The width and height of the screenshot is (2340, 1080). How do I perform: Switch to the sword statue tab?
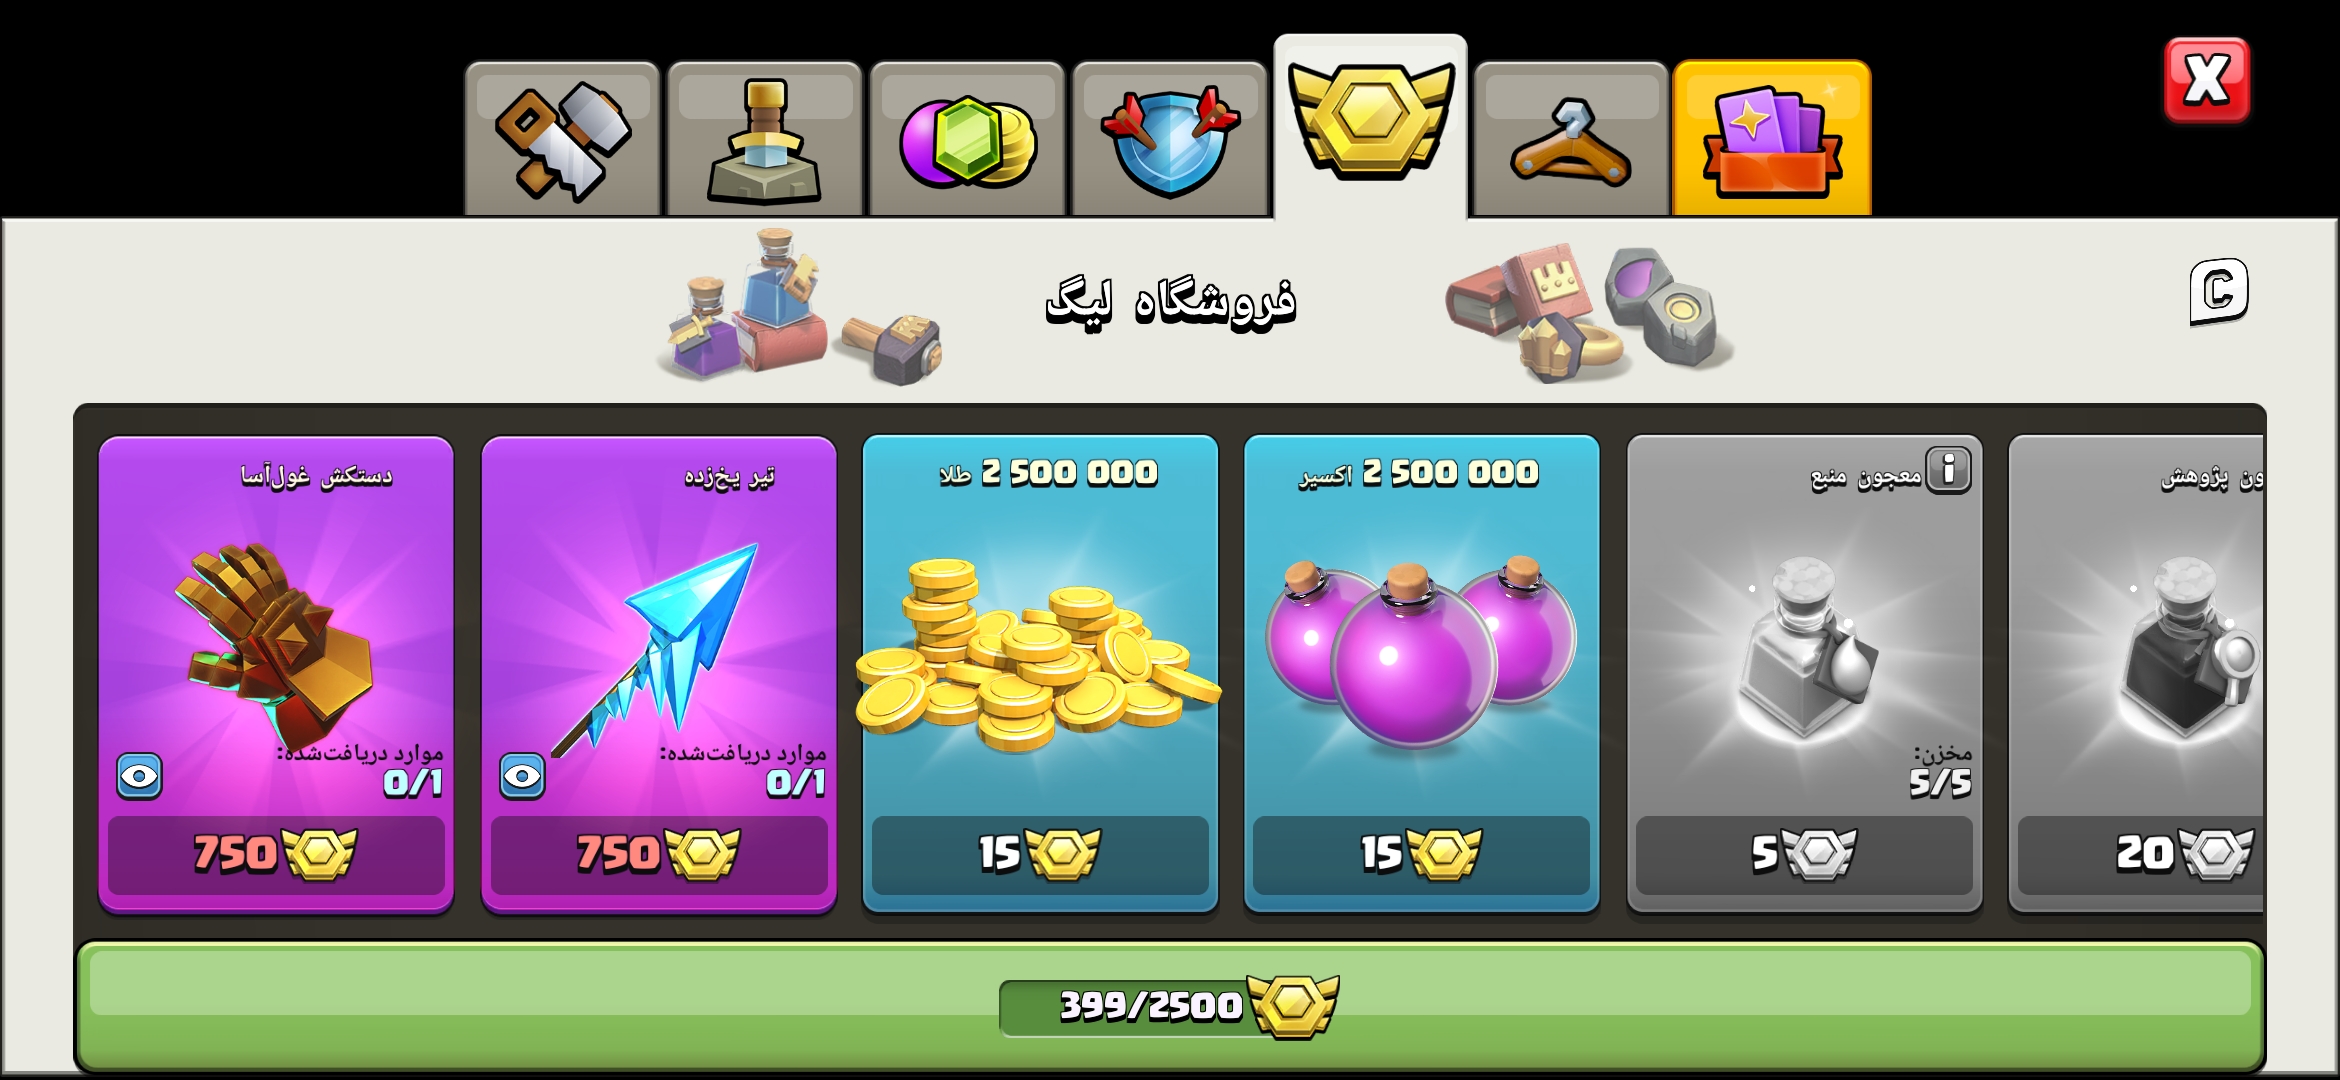[x=765, y=139]
